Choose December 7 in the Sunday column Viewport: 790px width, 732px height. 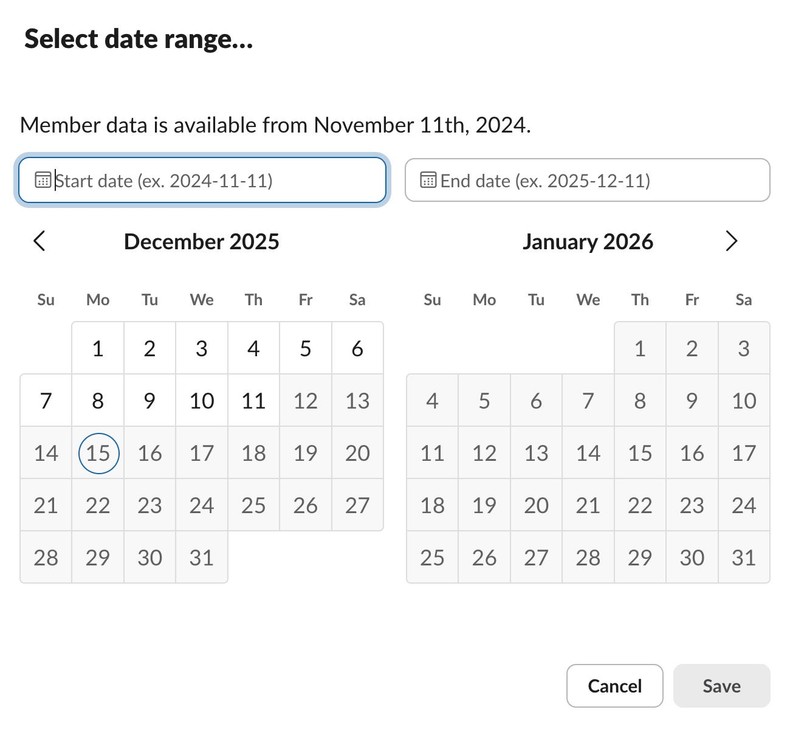(46, 401)
